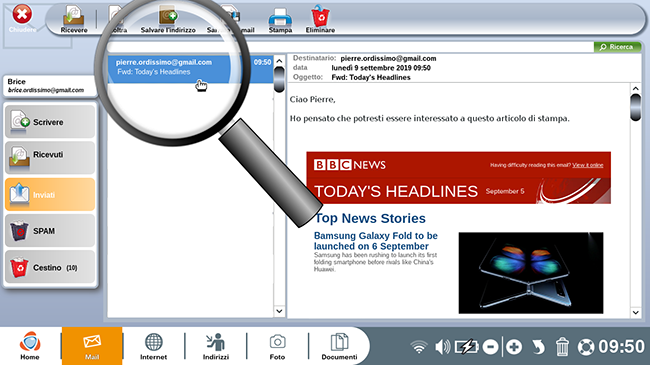Click the View it online link

click(587, 165)
